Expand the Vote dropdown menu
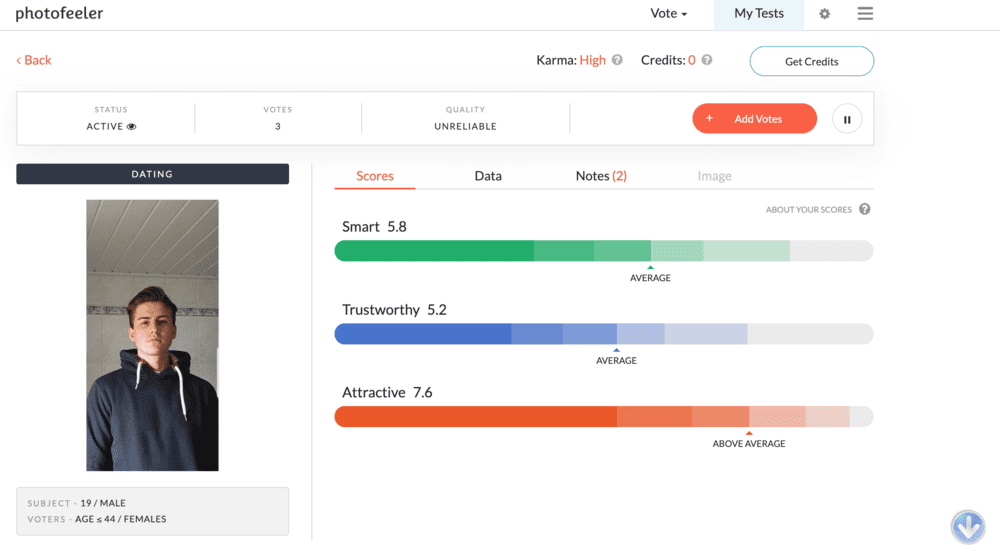 pyautogui.click(x=669, y=14)
